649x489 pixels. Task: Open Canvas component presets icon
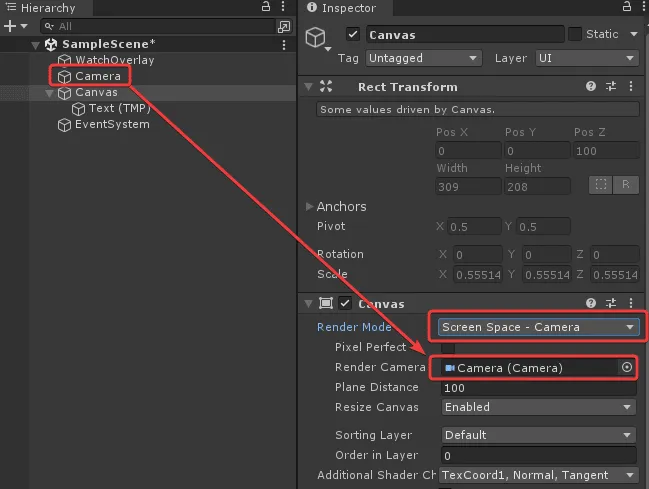[x=611, y=303]
